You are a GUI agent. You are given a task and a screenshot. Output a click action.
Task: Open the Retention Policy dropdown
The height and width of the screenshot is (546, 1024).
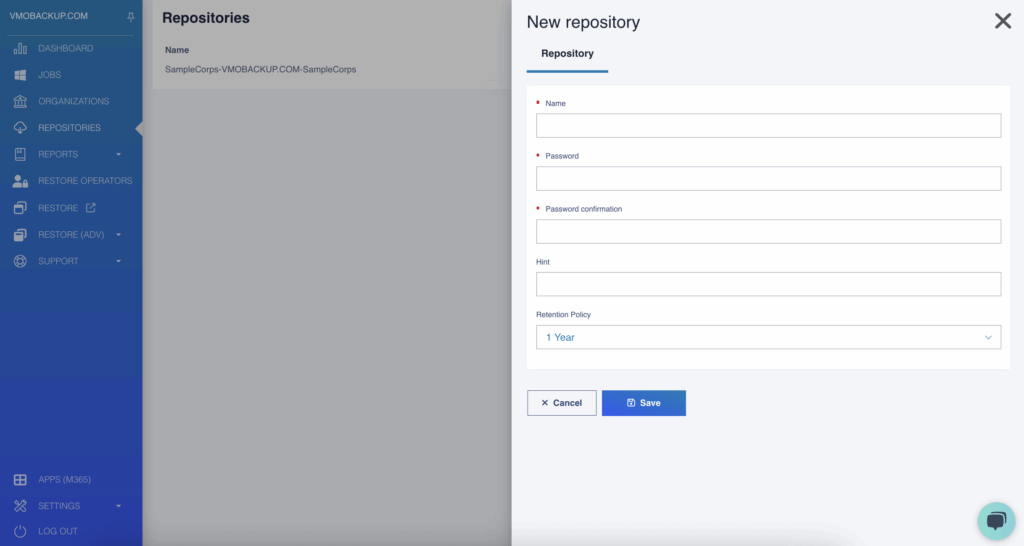coord(768,338)
